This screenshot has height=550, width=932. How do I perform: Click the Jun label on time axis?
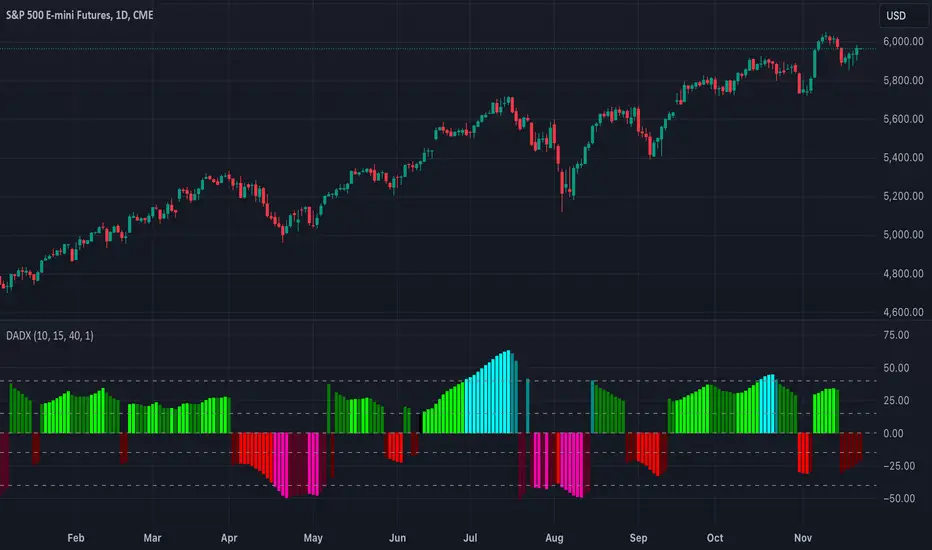tap(397, 538)
